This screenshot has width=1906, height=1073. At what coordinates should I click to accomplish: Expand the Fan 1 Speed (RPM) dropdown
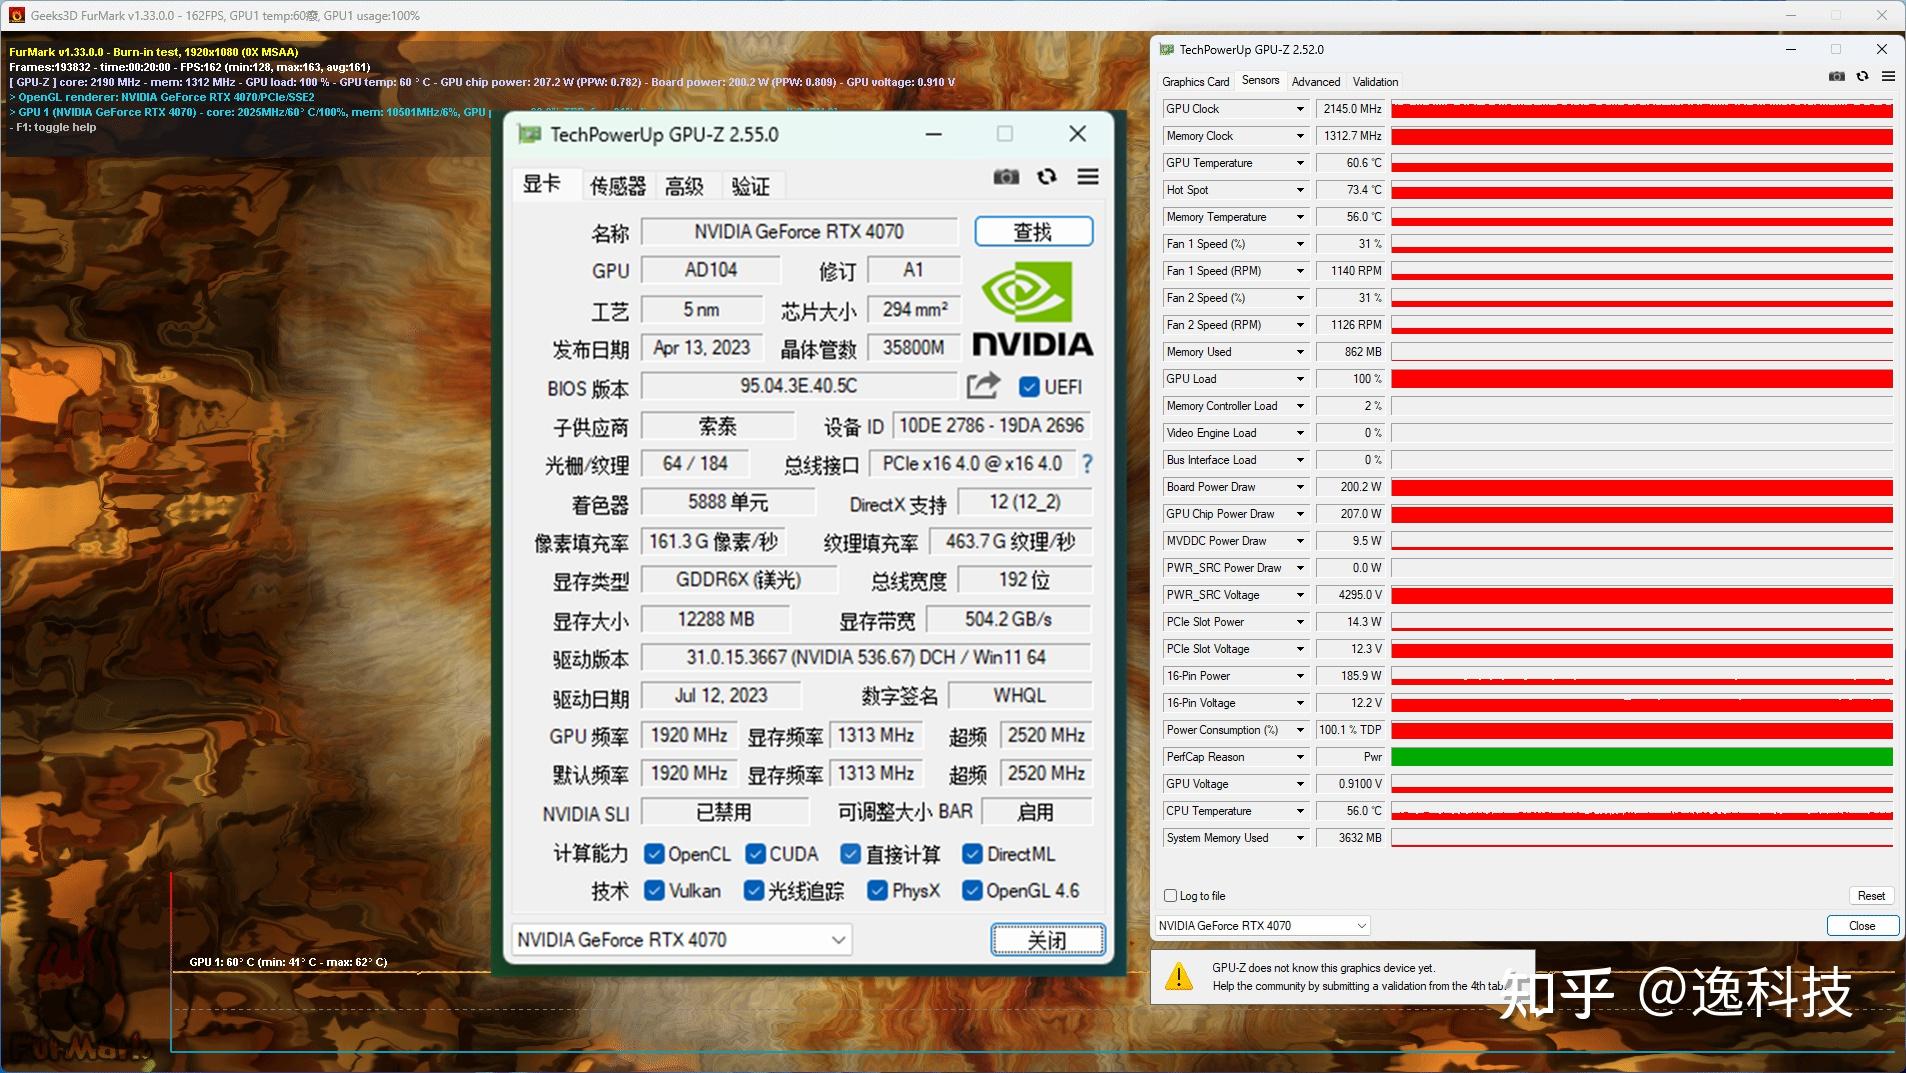coord(1300,271)
